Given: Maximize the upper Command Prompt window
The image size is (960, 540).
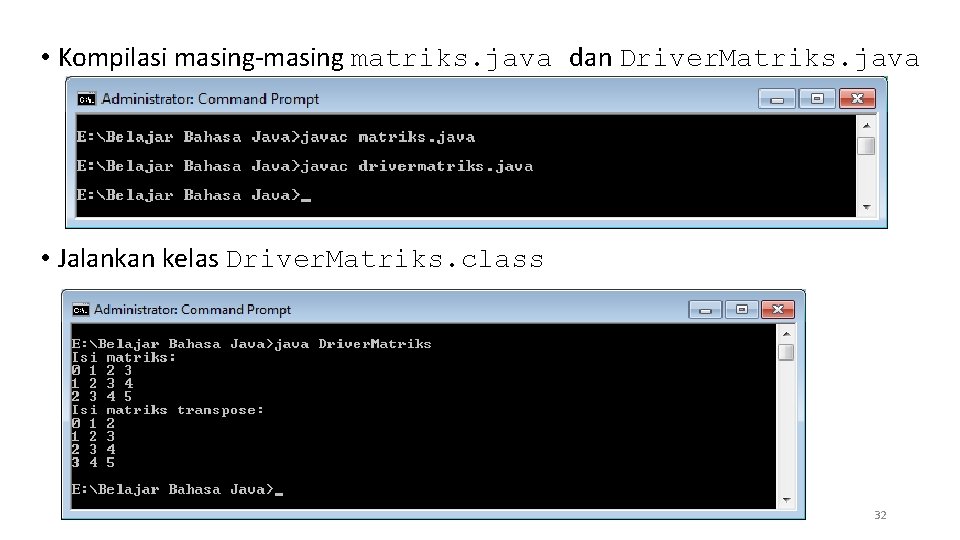Looking at the screenshot, I should (817, 99).
